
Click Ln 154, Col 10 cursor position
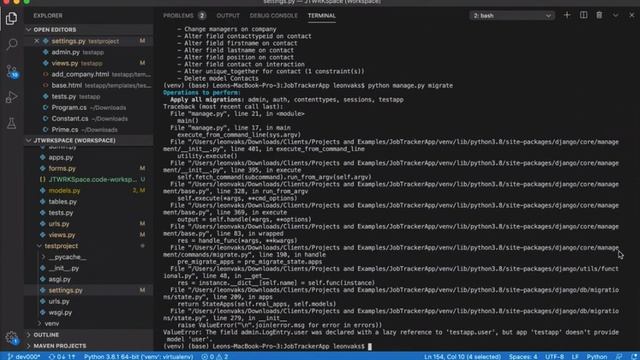click(x=462, y=356)
